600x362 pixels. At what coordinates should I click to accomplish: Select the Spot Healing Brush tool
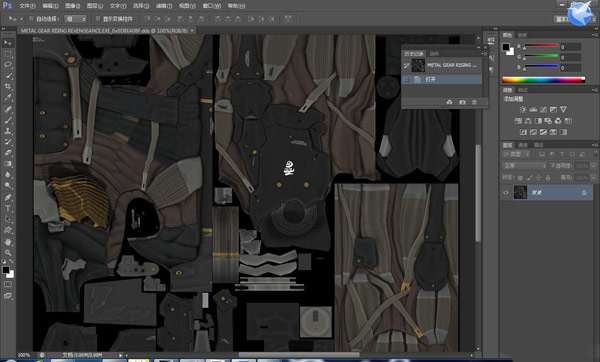click(8, 109)
